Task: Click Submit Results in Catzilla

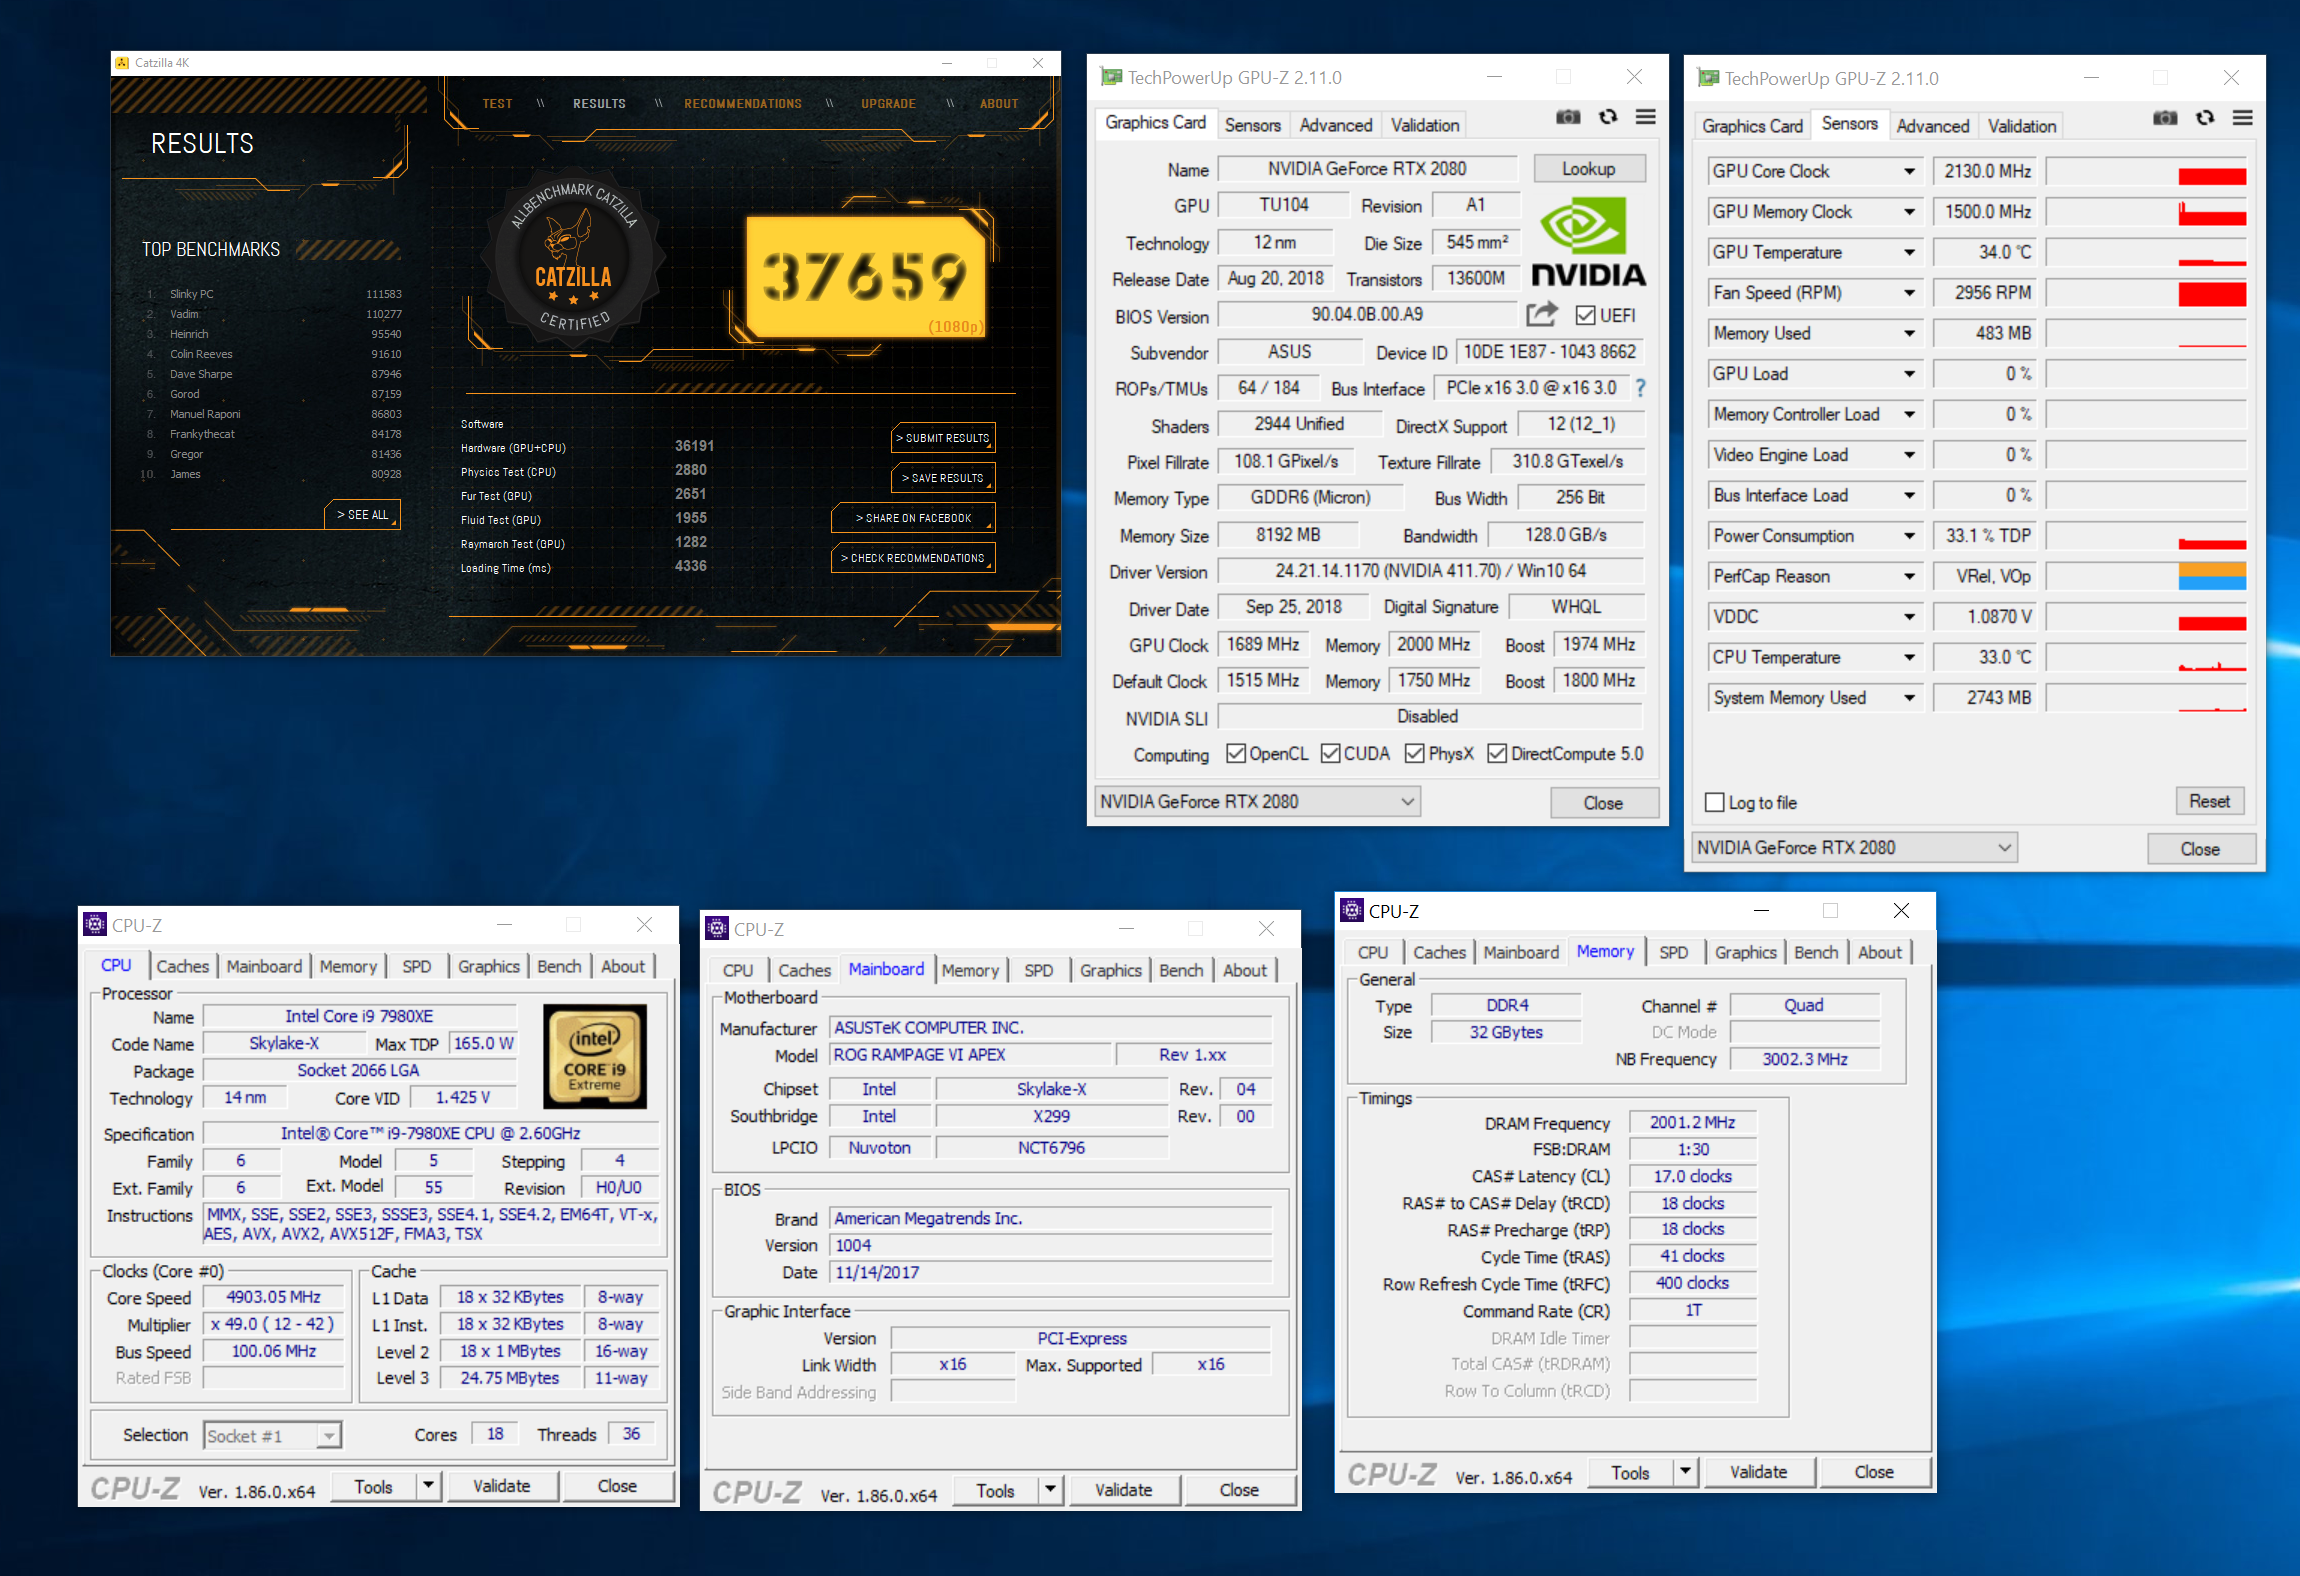Action: tap(943, 438)
